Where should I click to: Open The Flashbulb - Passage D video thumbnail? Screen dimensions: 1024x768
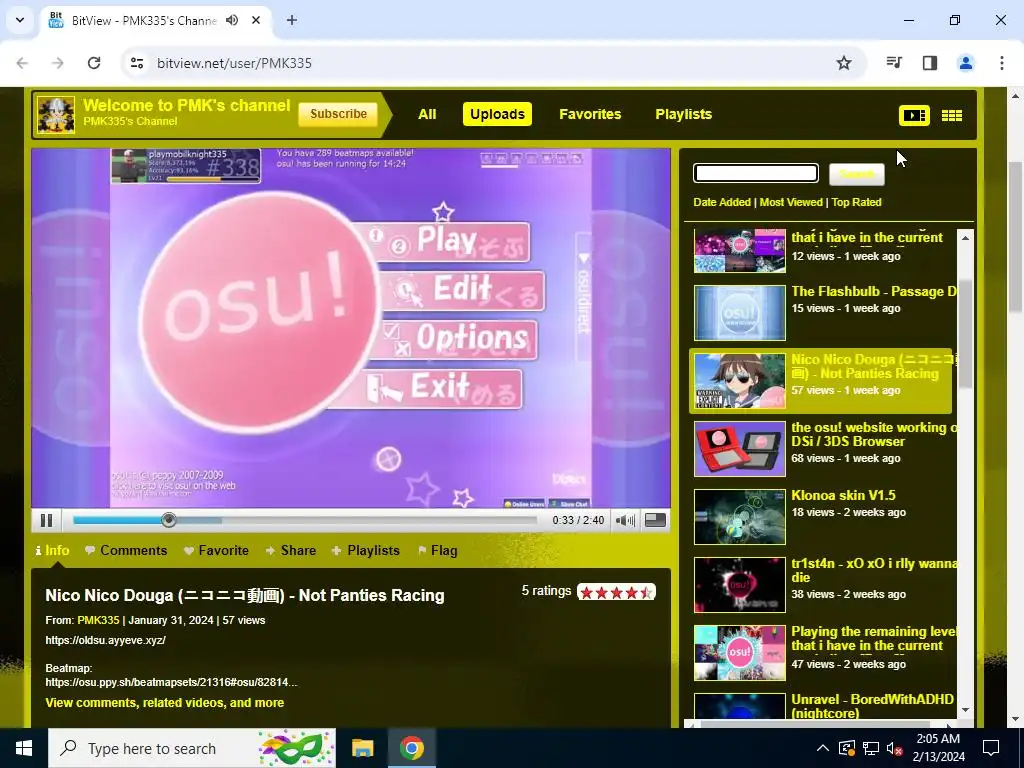point(739,313)
